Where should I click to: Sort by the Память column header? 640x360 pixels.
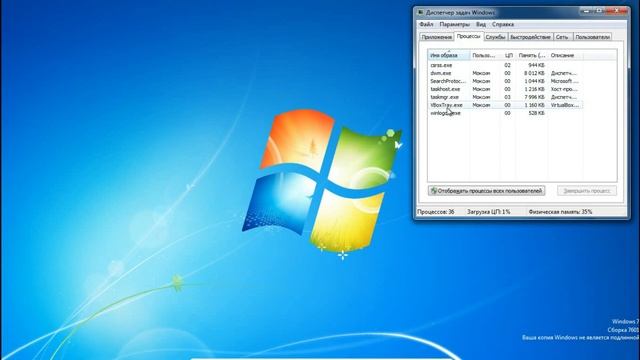[x=532, y=55]
